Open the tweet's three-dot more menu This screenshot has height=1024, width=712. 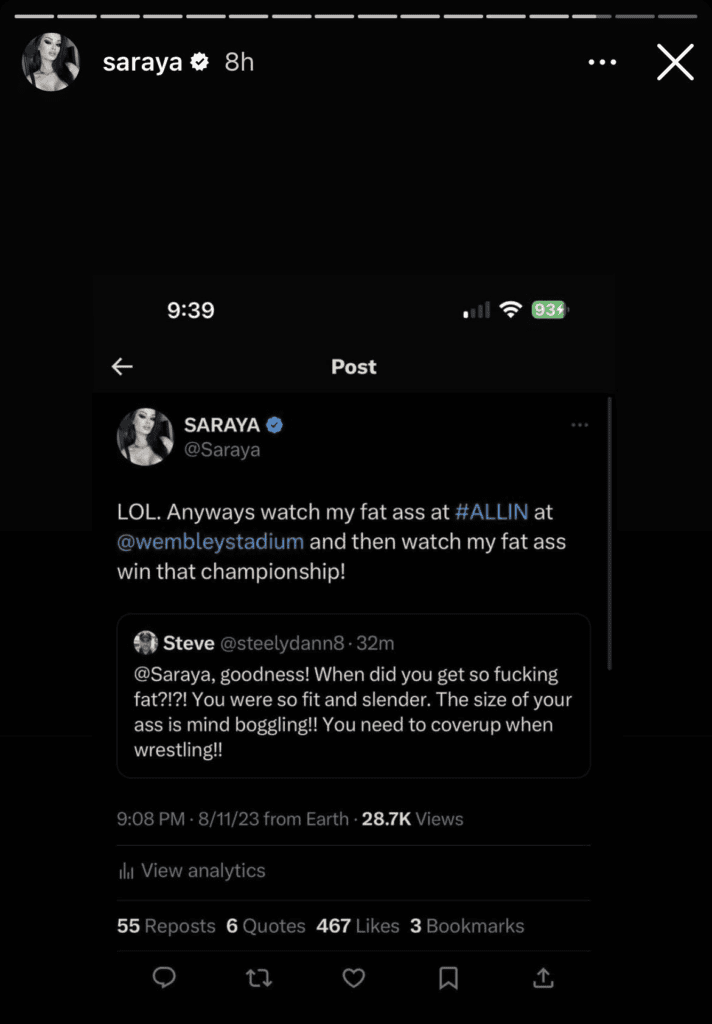point(579,425)
